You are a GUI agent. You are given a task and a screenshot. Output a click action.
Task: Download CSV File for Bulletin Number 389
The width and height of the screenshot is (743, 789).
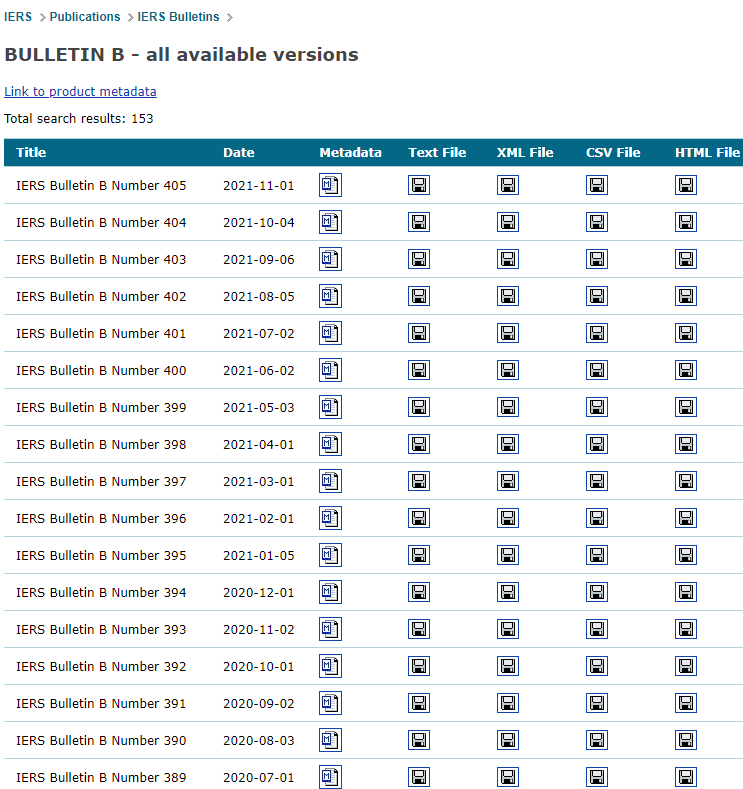(597, 777)
